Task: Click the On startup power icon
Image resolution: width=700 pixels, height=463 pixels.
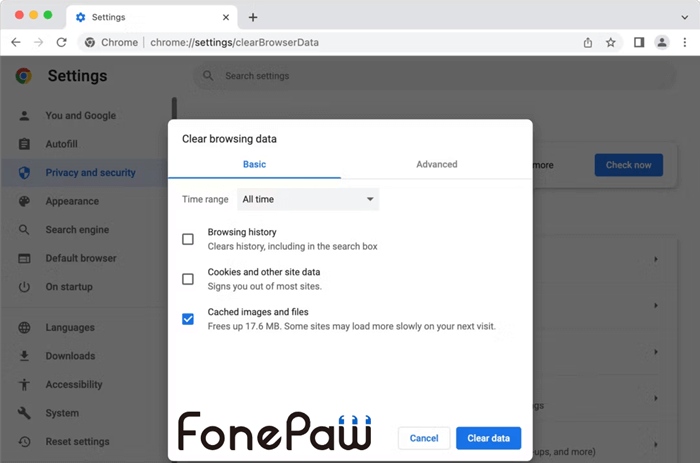Action: (x=24, y=287)
